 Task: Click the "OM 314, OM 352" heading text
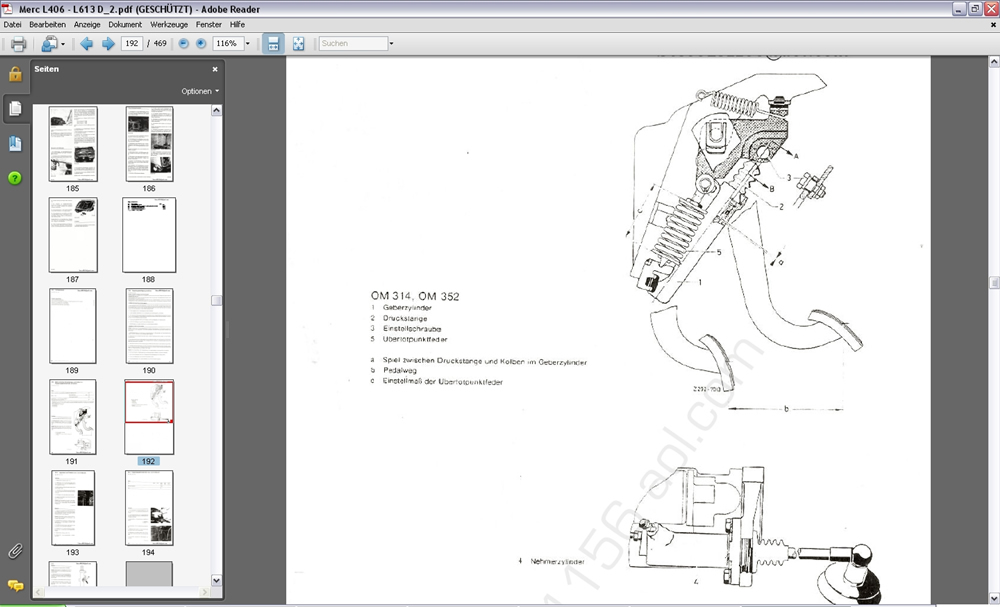click(415, 296)
